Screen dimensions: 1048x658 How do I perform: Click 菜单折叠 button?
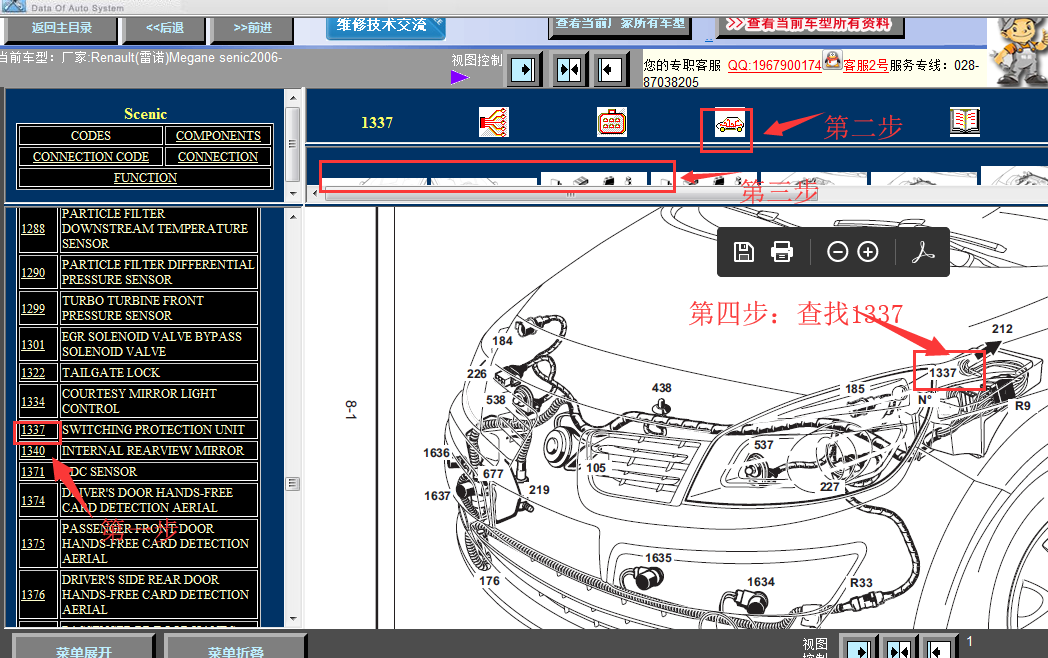pos(235,648)
